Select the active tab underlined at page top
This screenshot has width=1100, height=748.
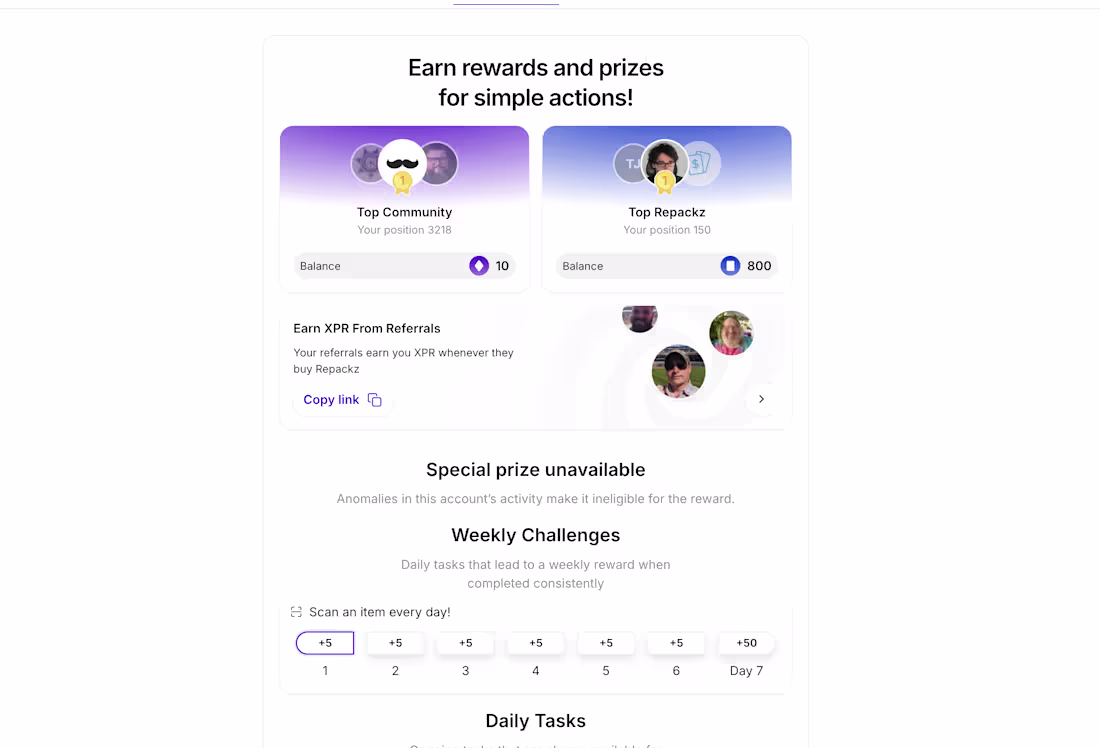[x=506, y=4]
